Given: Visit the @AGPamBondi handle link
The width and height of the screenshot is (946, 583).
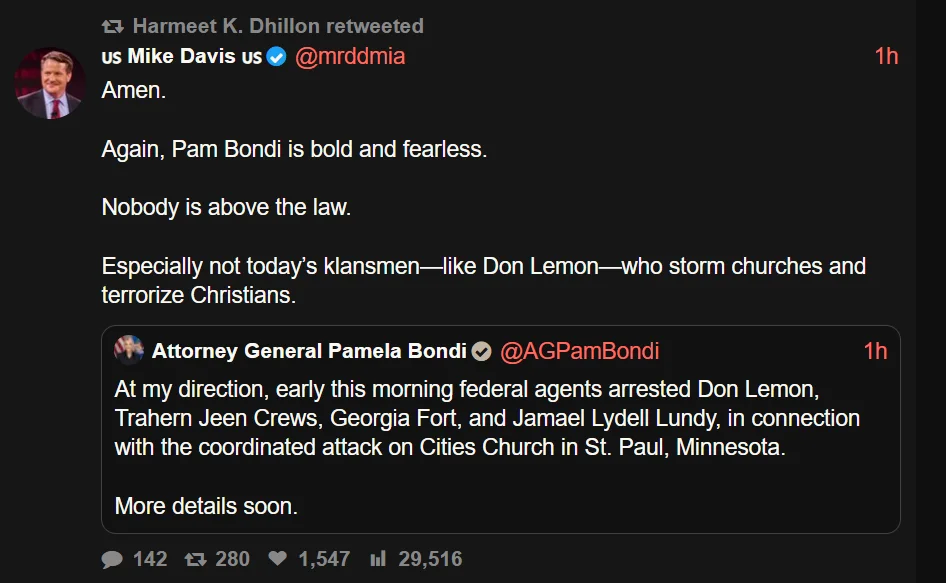Looking at the screenshot, I should [579, 351].
